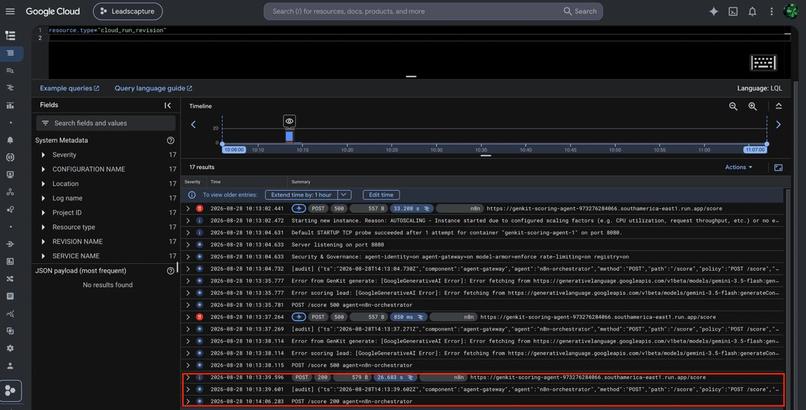Expand the Severity field group
This screenshot has width=806, height=410.
tap(43, 155)
